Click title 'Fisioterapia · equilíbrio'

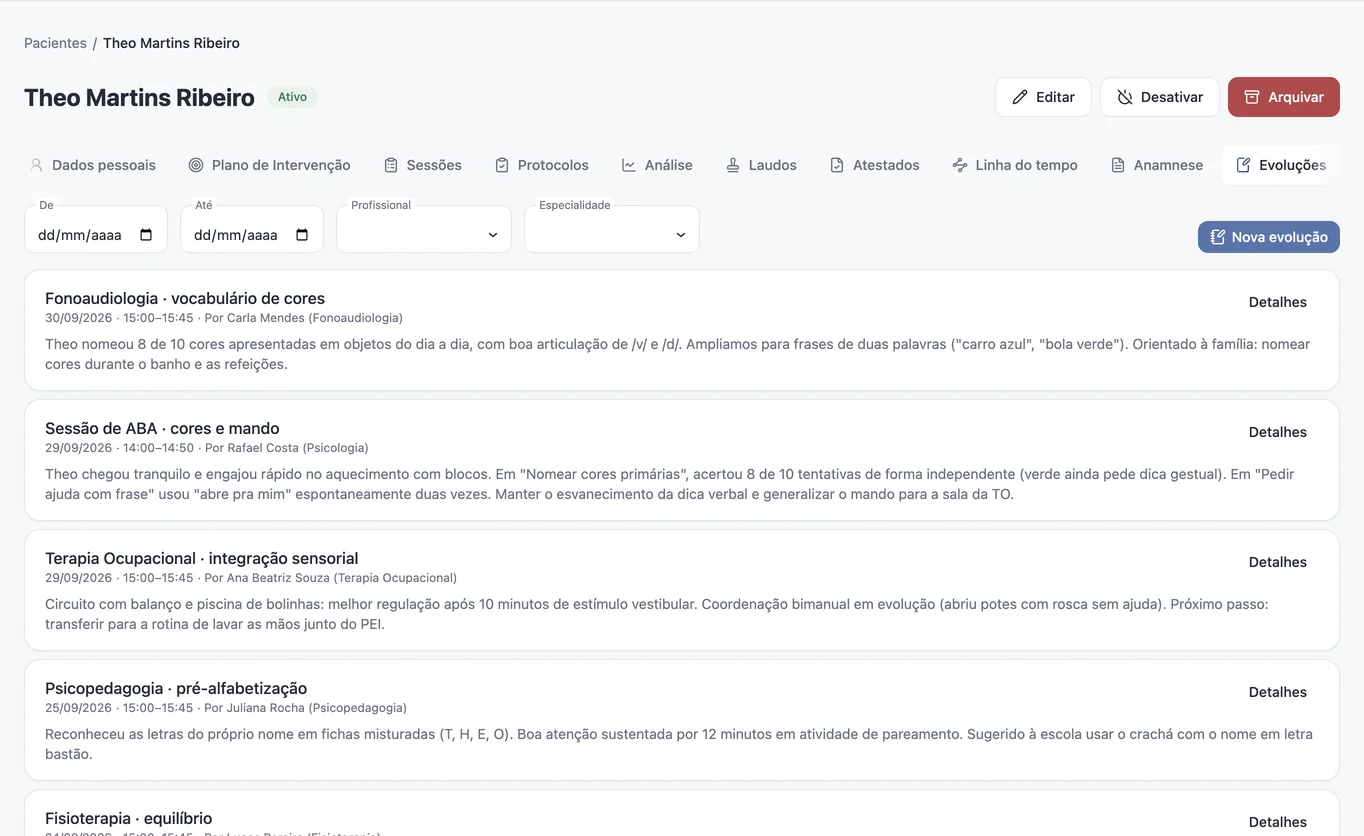(x=129, y=818)
